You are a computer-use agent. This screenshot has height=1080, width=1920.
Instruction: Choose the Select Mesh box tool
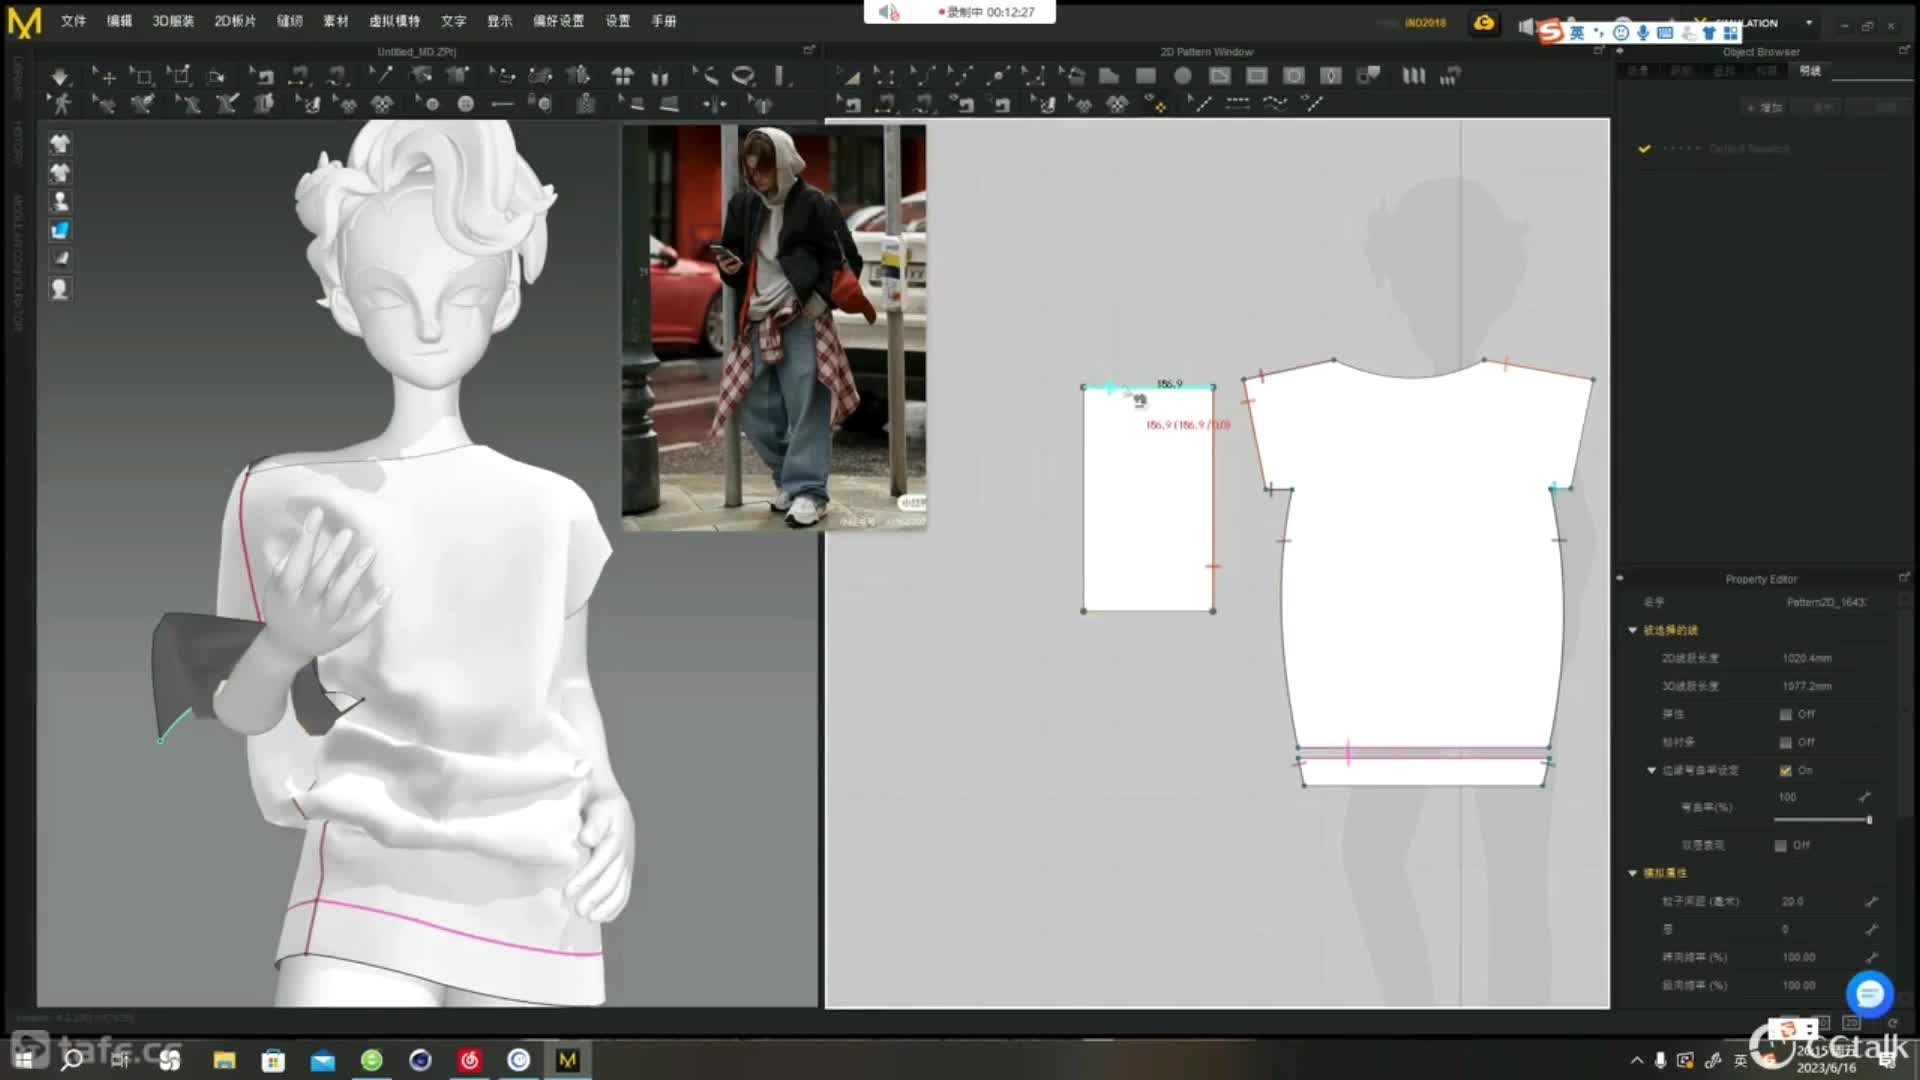click(141, 76)
